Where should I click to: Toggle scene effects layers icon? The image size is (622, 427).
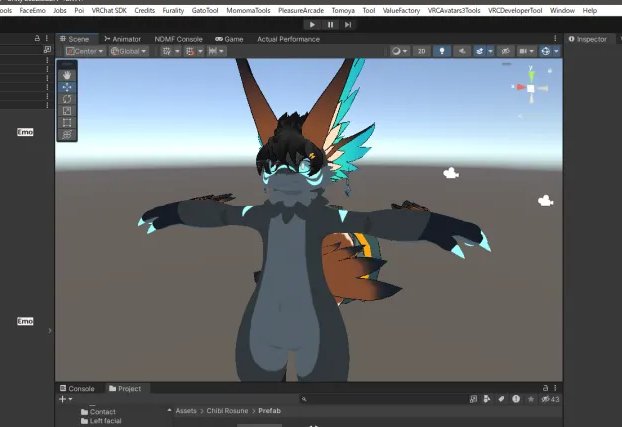pyautogui.click(x=480, y=51)
